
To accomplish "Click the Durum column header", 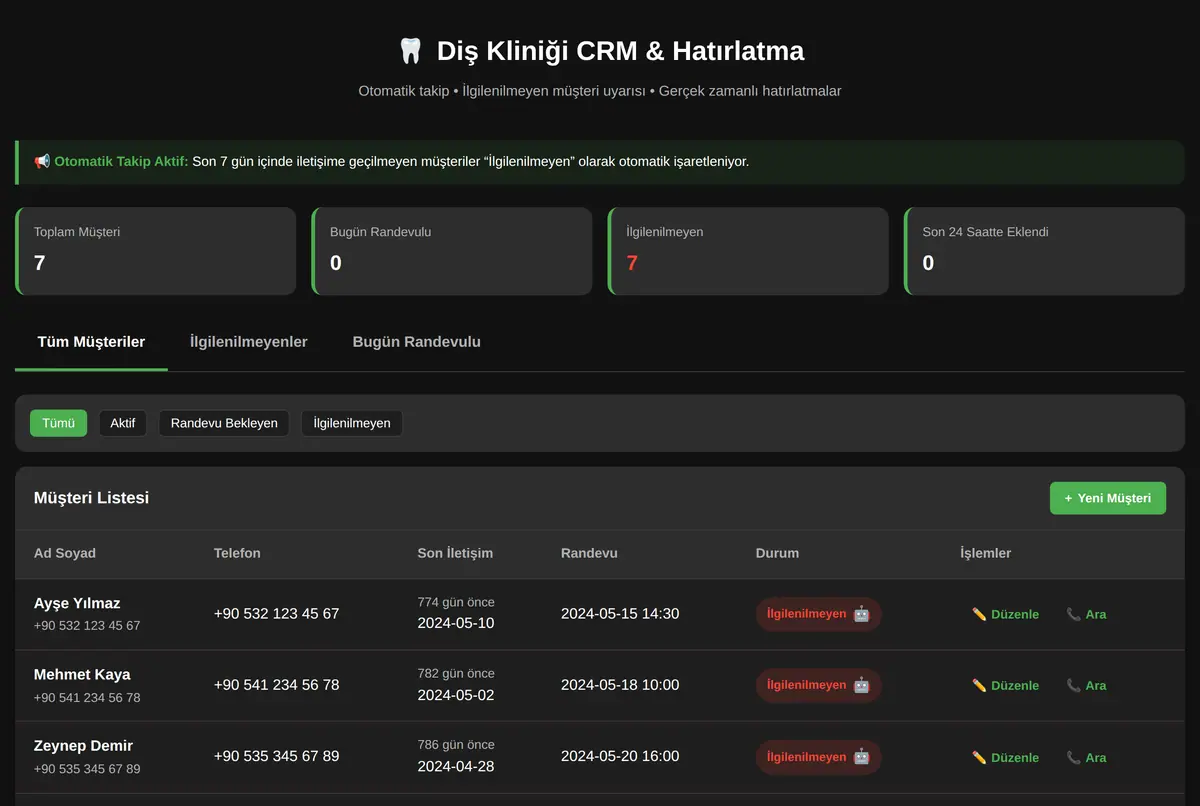I will [x=777, y=553].
